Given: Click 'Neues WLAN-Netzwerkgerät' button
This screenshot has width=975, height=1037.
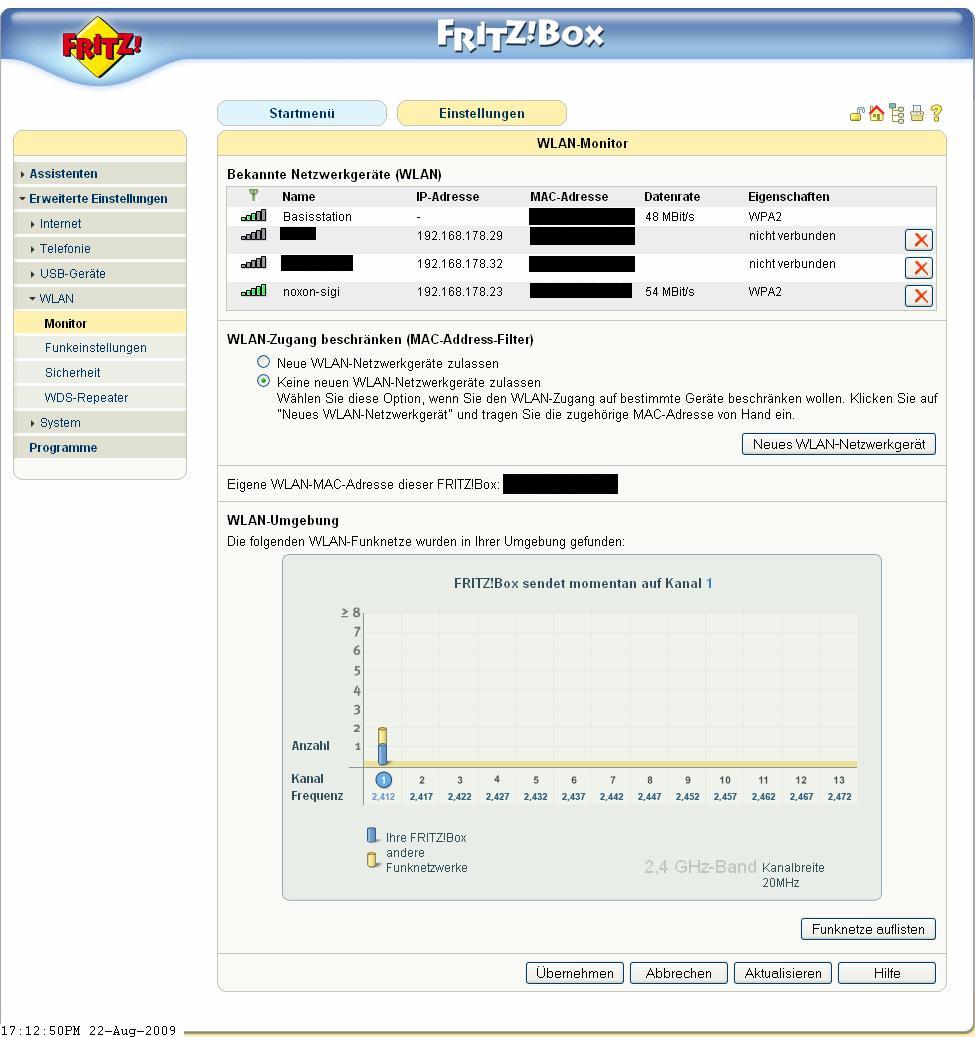Looking at the screenshot, I should tap(839, 444).
